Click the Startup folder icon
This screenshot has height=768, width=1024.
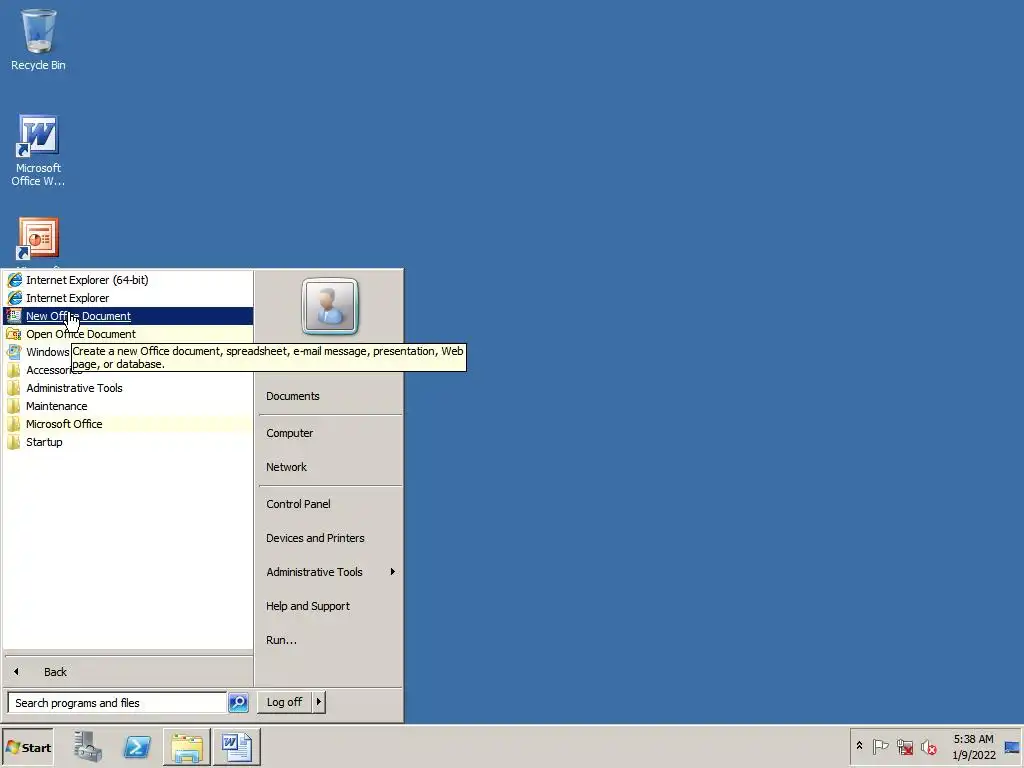click(x=14, y=442)
